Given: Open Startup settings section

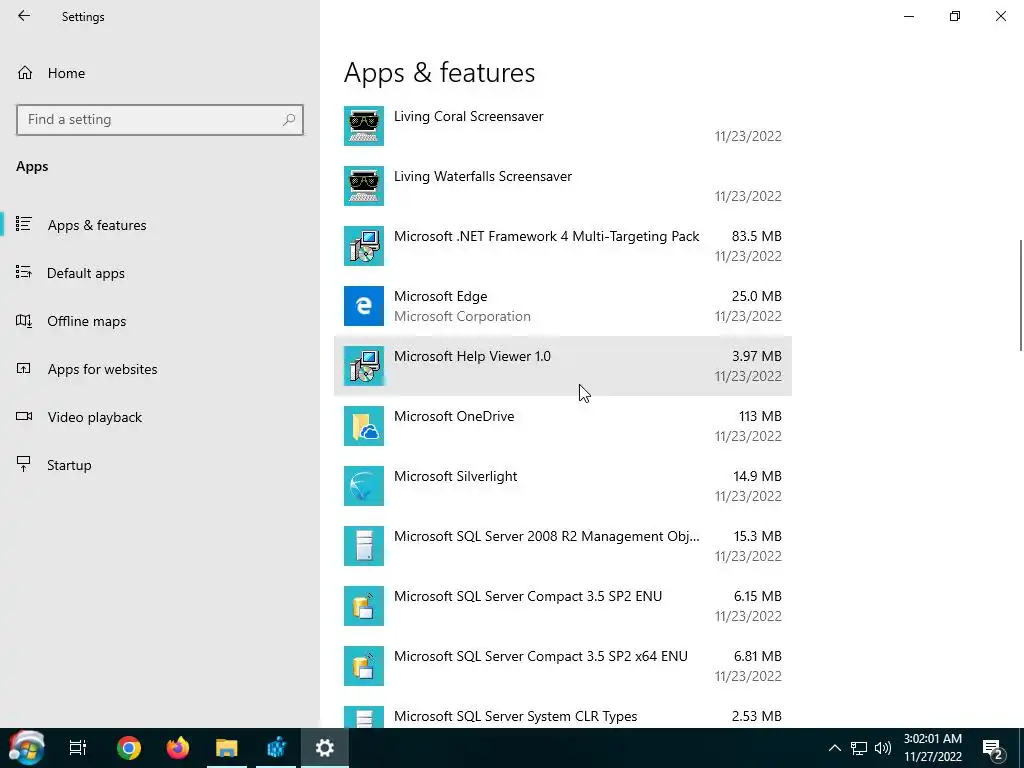Looking at the screenshot, I should [160, 465].
